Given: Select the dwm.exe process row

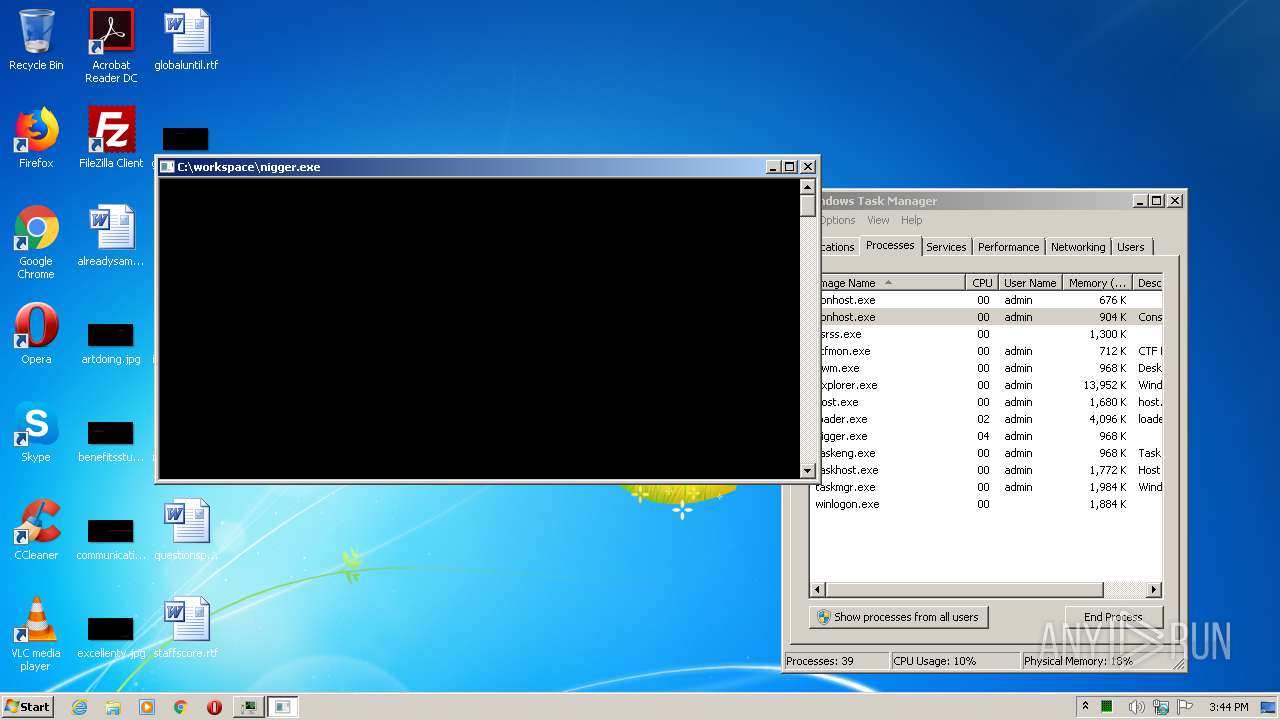Looking at the screenshot, I should (989, 368).
